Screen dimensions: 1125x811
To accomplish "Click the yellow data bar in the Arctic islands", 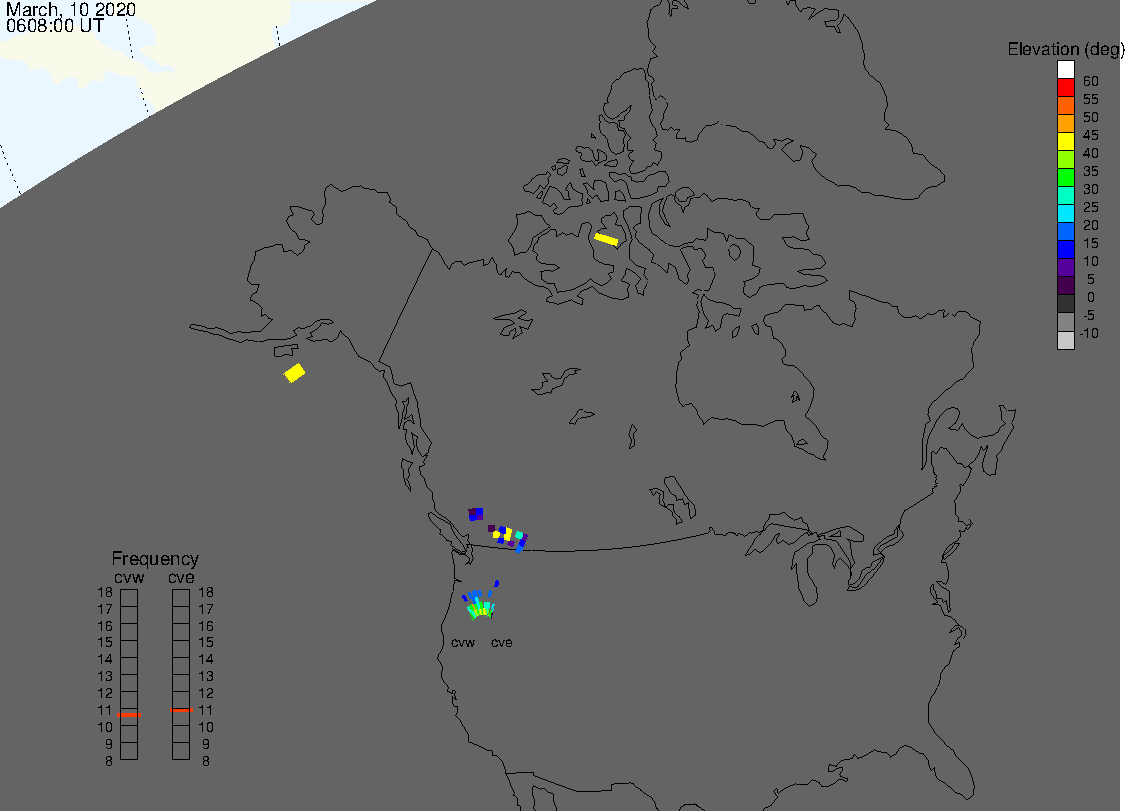I will [606, 239].
